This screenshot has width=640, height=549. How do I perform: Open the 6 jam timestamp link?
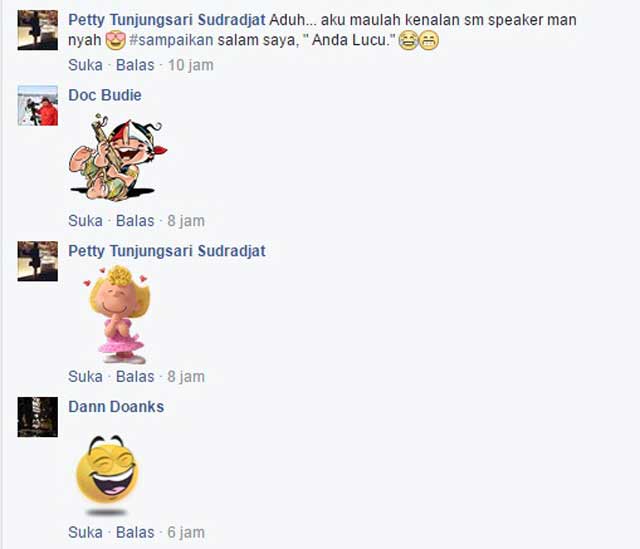click(186, 532)
